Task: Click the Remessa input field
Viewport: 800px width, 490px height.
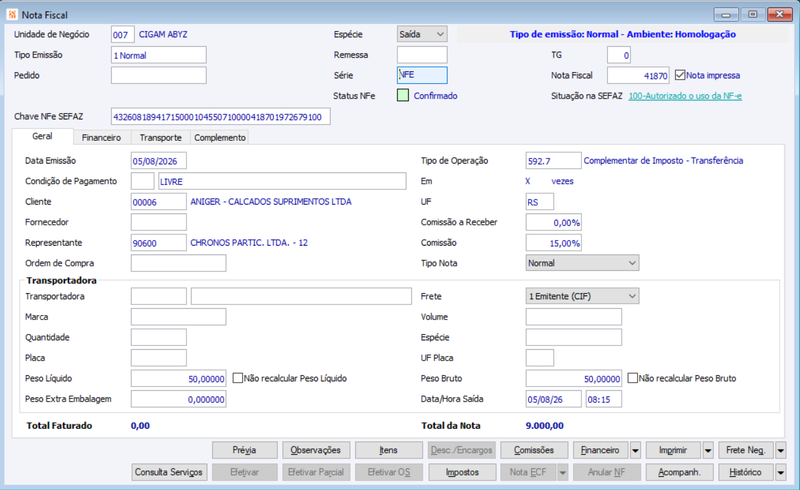Action: pos(422,55)
